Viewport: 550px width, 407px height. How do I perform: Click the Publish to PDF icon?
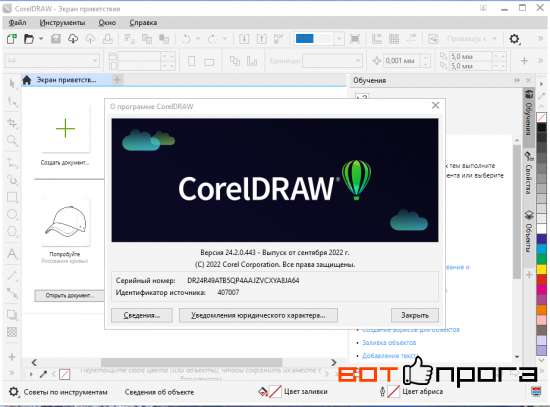point(279,39)
